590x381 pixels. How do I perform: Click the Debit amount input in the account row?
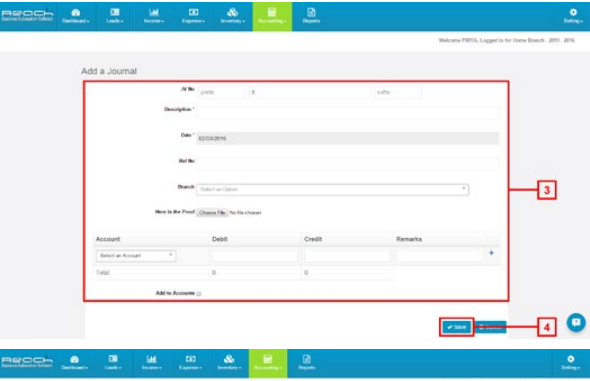254,256
